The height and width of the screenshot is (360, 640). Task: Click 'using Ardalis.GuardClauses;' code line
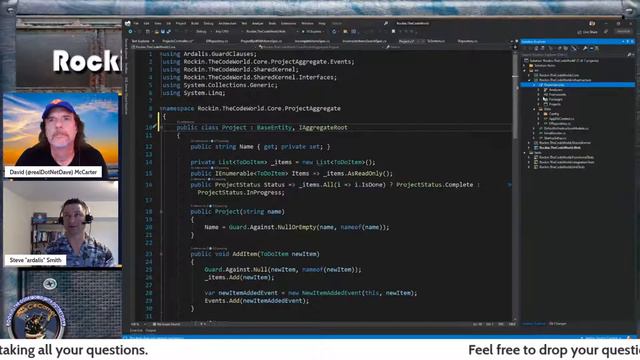click(x=209, y=54)
